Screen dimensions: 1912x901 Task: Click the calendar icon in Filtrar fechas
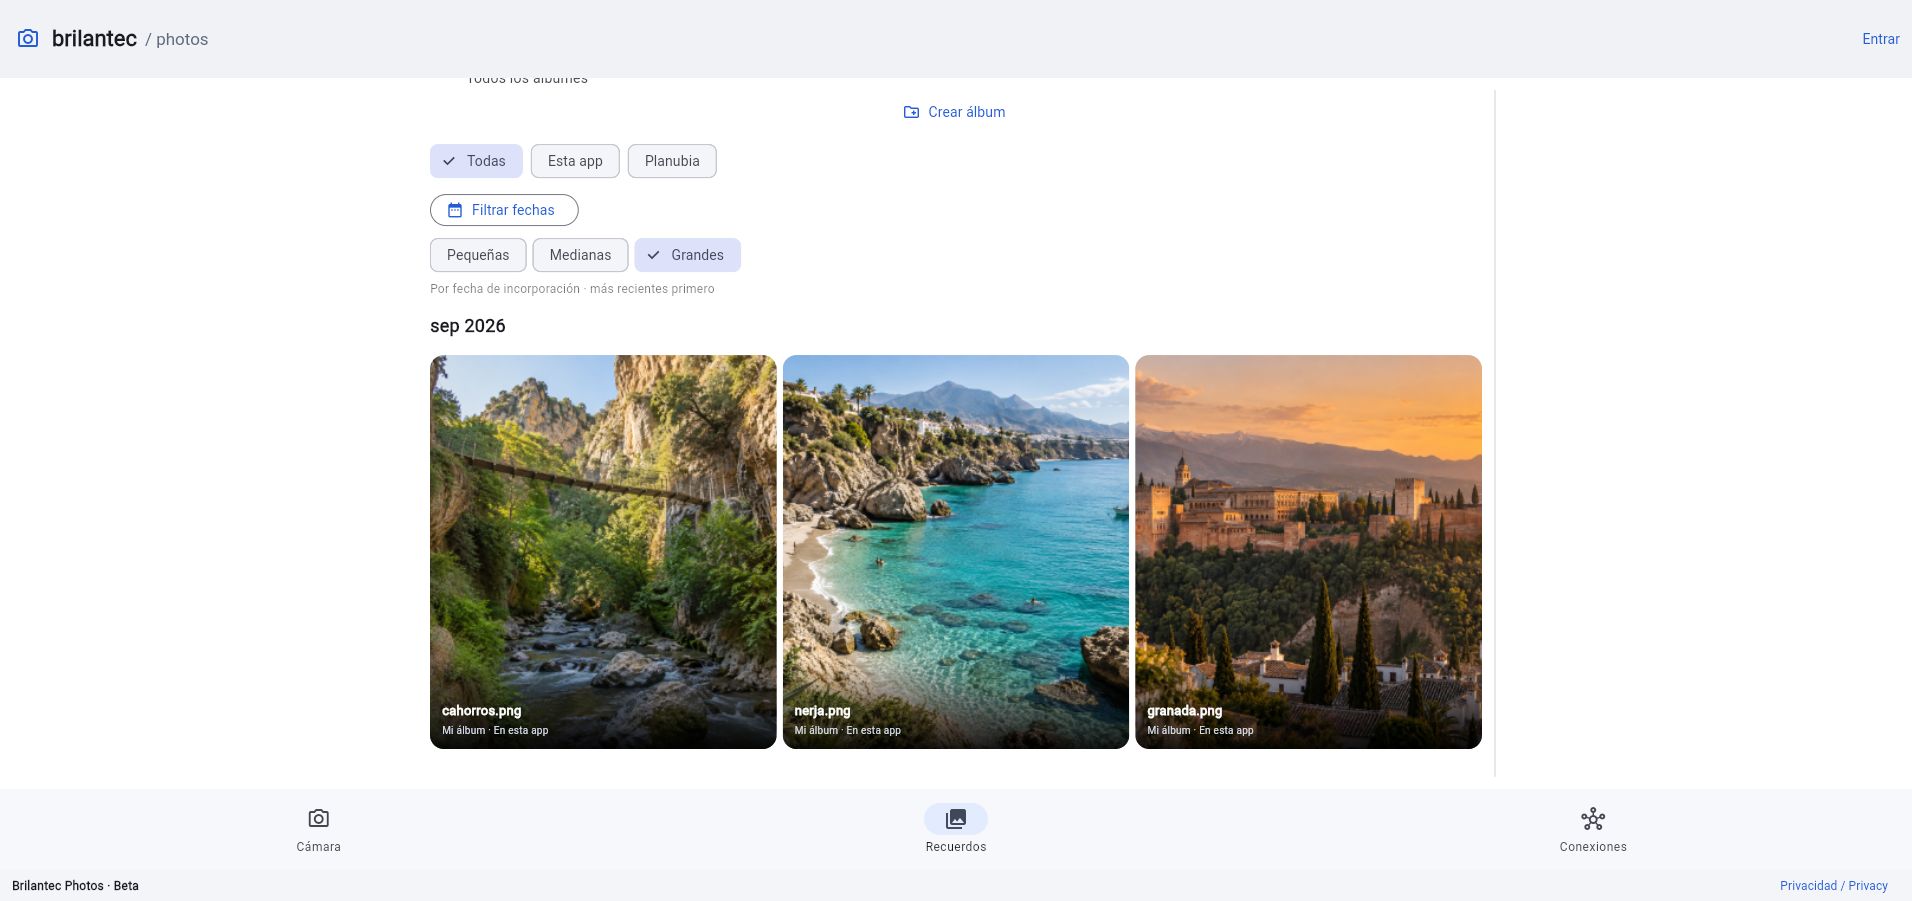(455, 210)
